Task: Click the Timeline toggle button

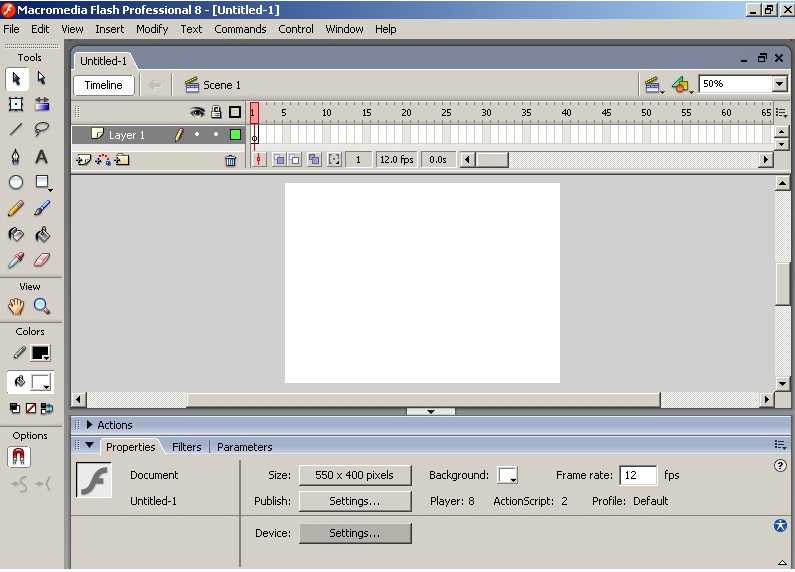Action: click(x=103, y=85)
